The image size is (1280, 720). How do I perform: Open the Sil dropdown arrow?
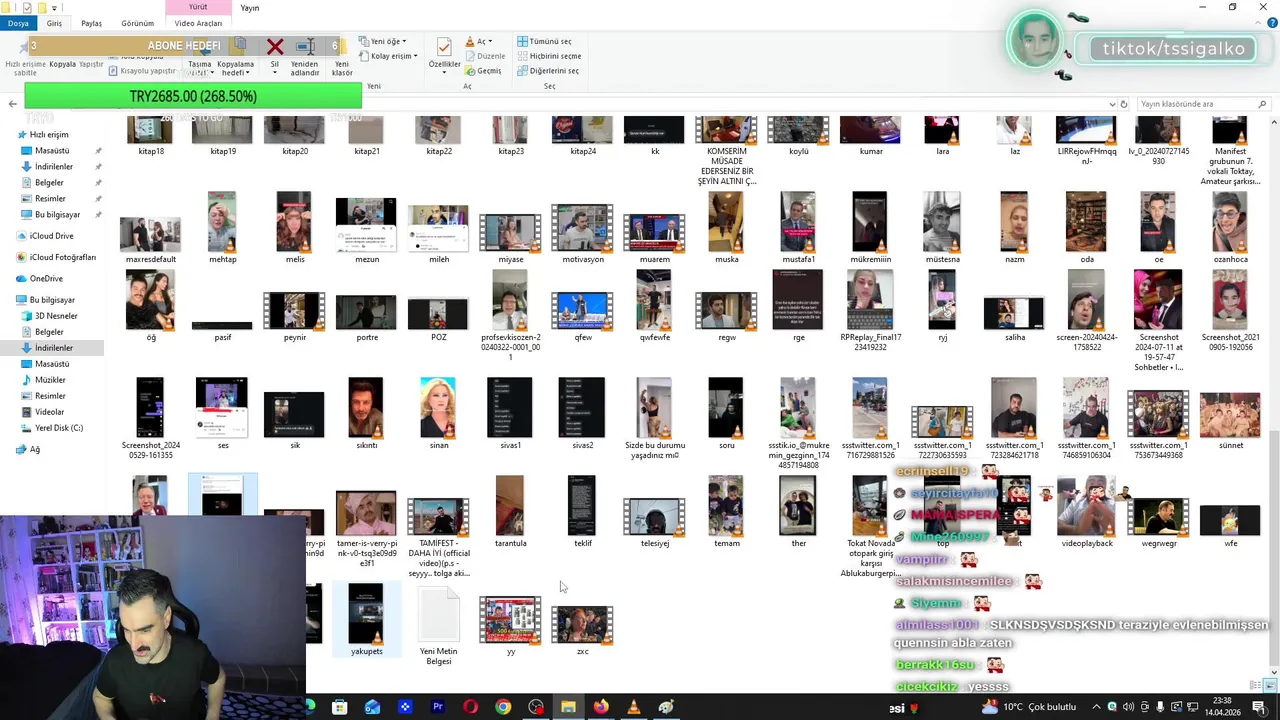coord(275,73)
